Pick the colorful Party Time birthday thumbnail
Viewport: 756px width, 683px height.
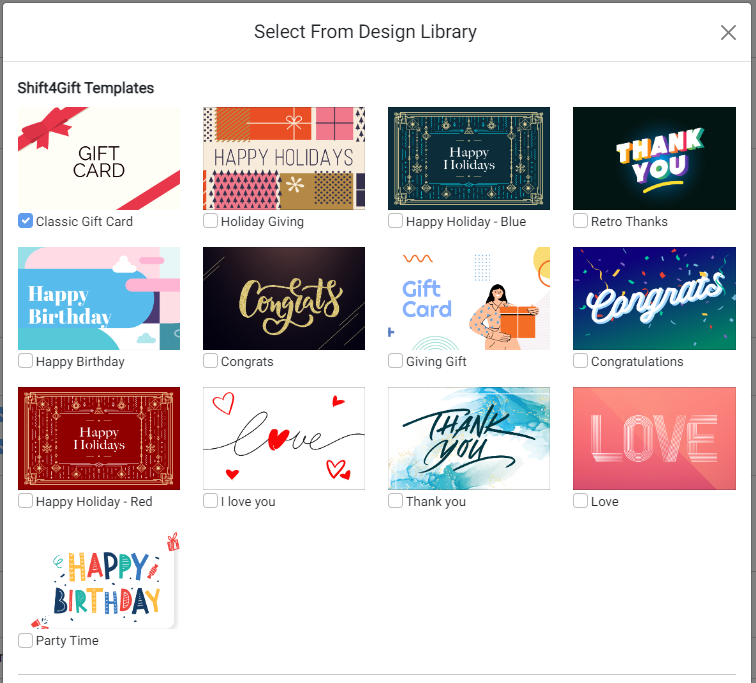(99, 579)
